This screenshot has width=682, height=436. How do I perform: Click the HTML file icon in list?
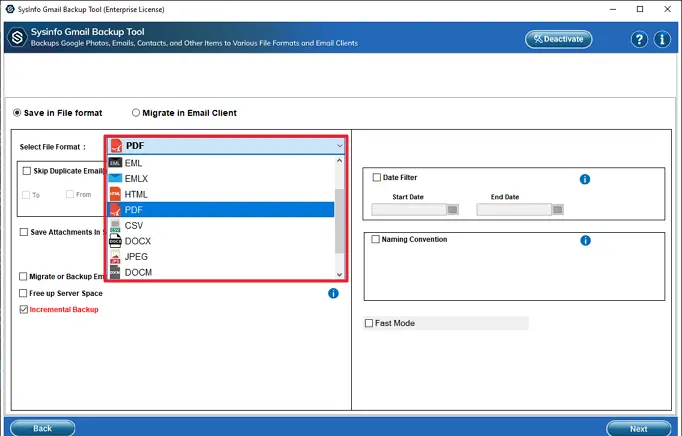click(115, 194)
